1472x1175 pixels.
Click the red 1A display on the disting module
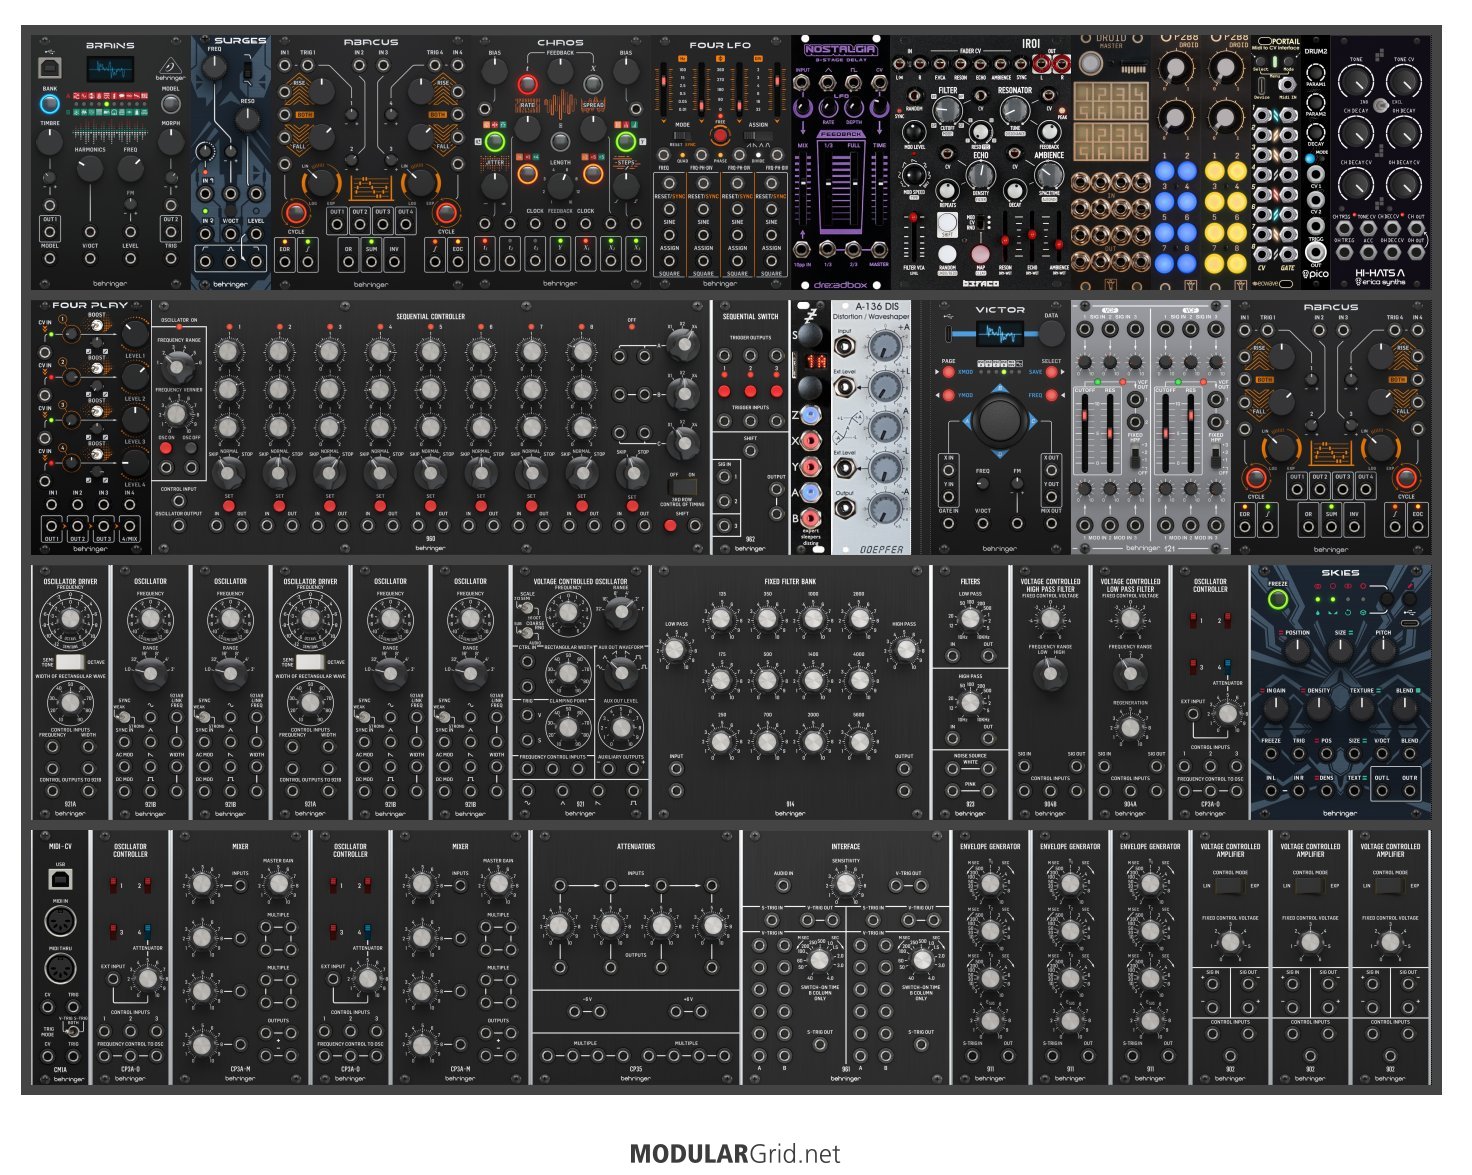point(816,361)
